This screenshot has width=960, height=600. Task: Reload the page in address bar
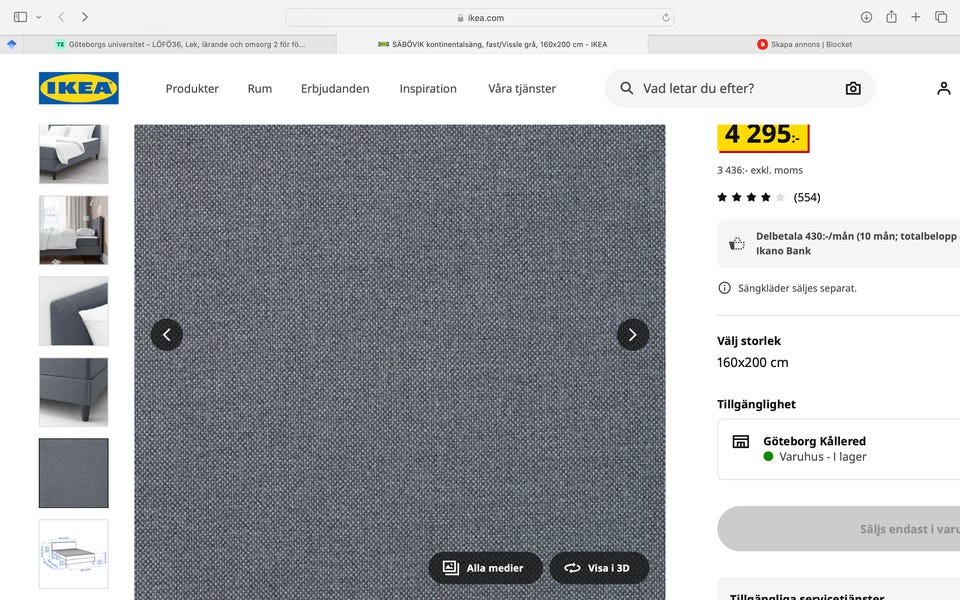665,17
